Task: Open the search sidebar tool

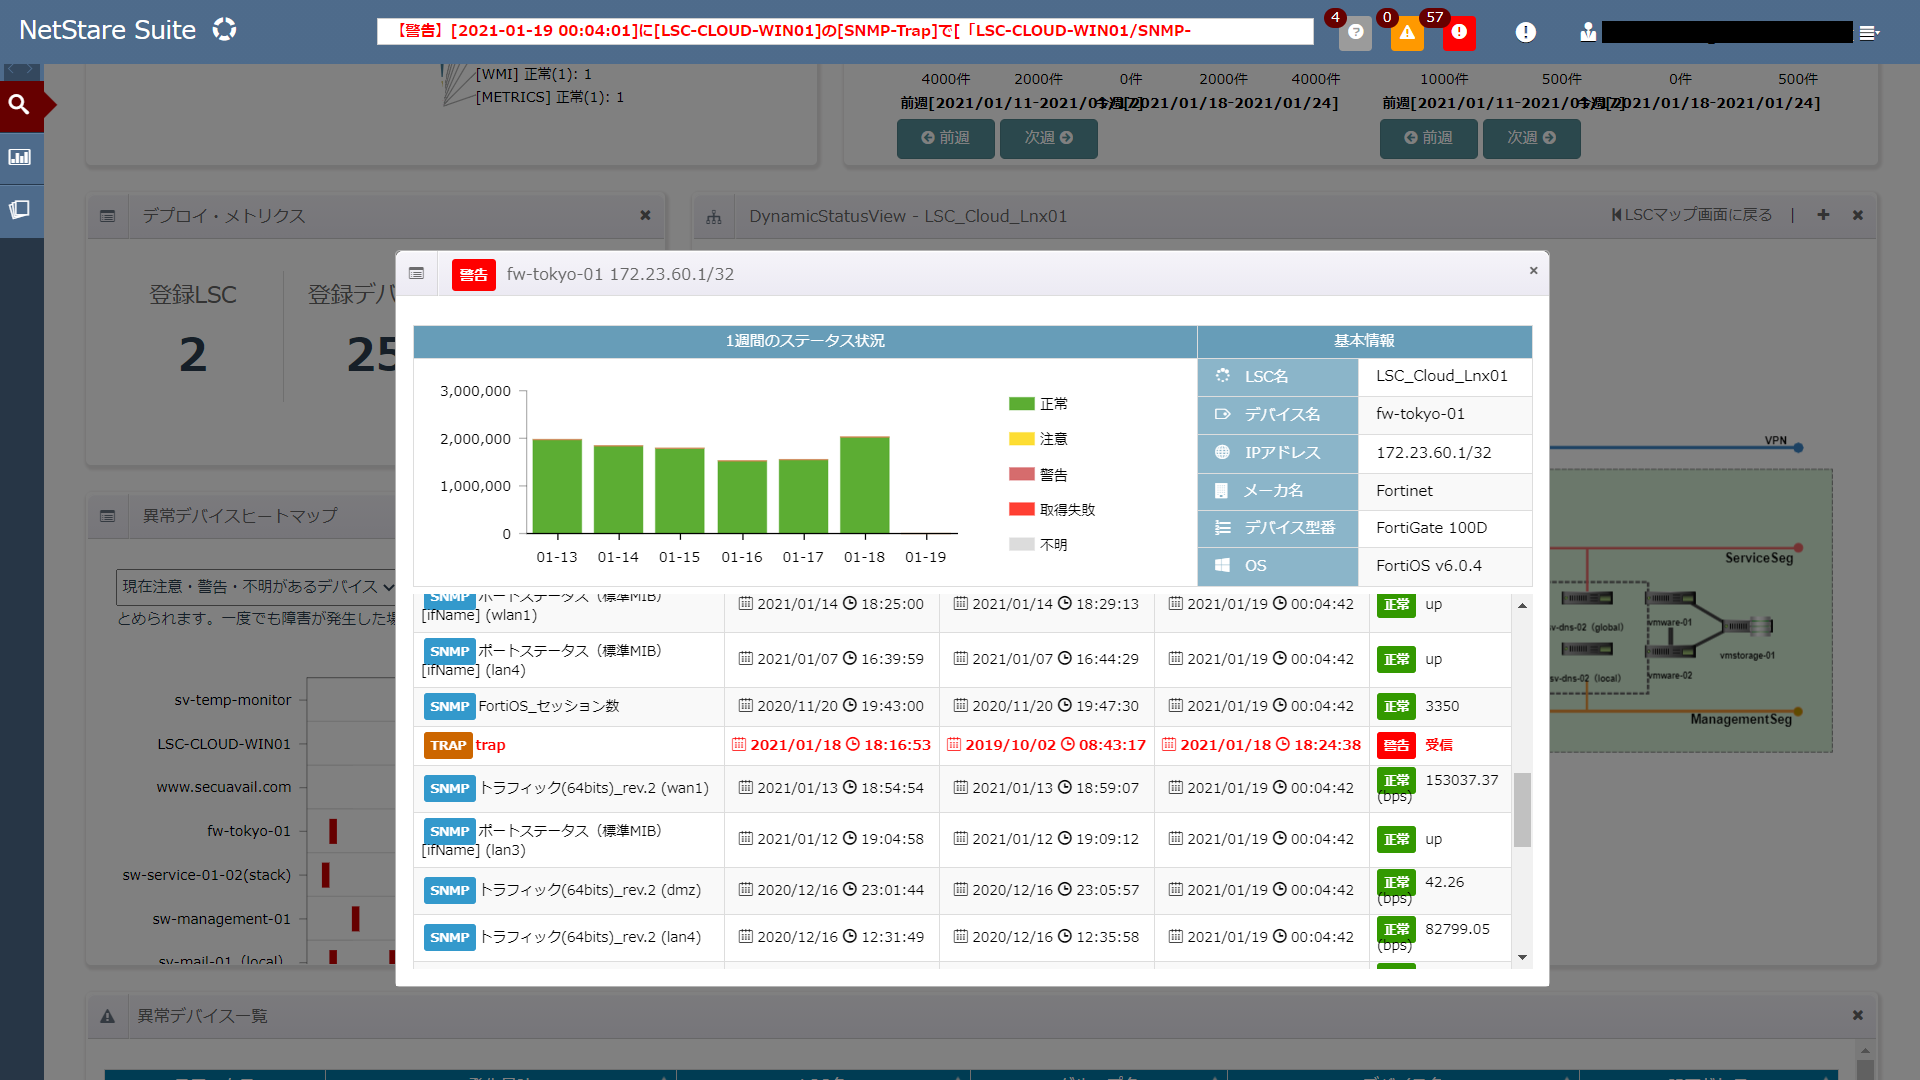Action: (x=20, y=105)
